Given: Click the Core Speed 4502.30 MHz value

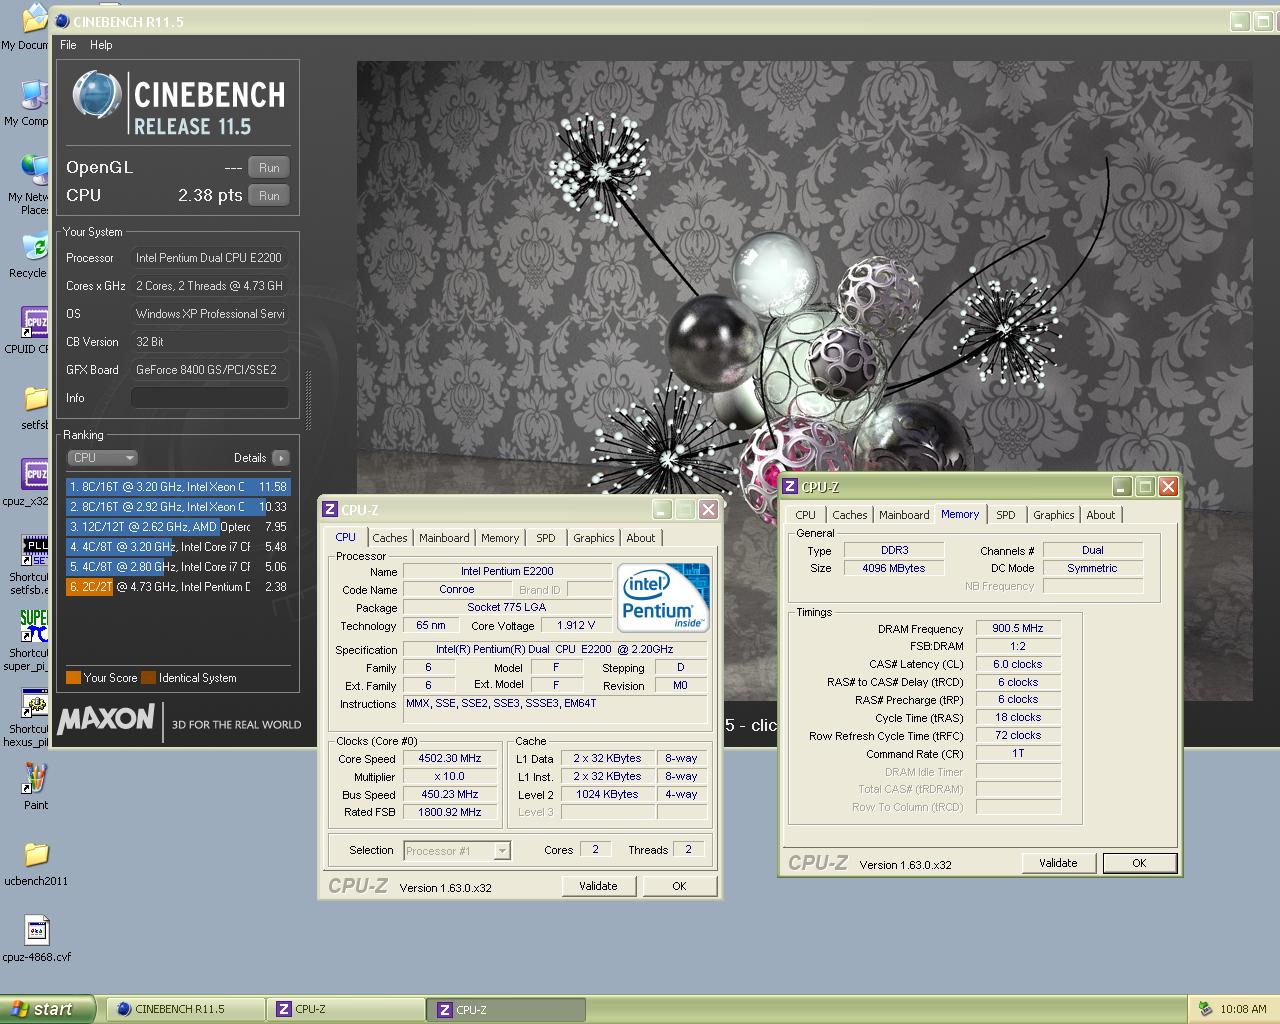Looking at the screenshot, I should (450, 759).
